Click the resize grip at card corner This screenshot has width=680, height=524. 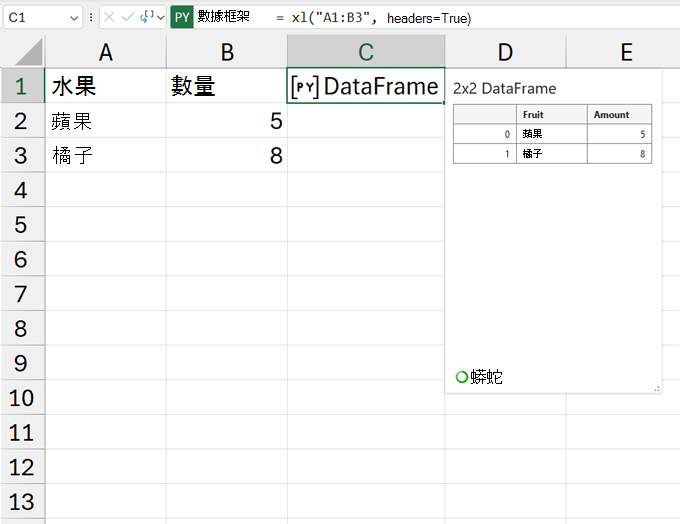pos(657,389)
